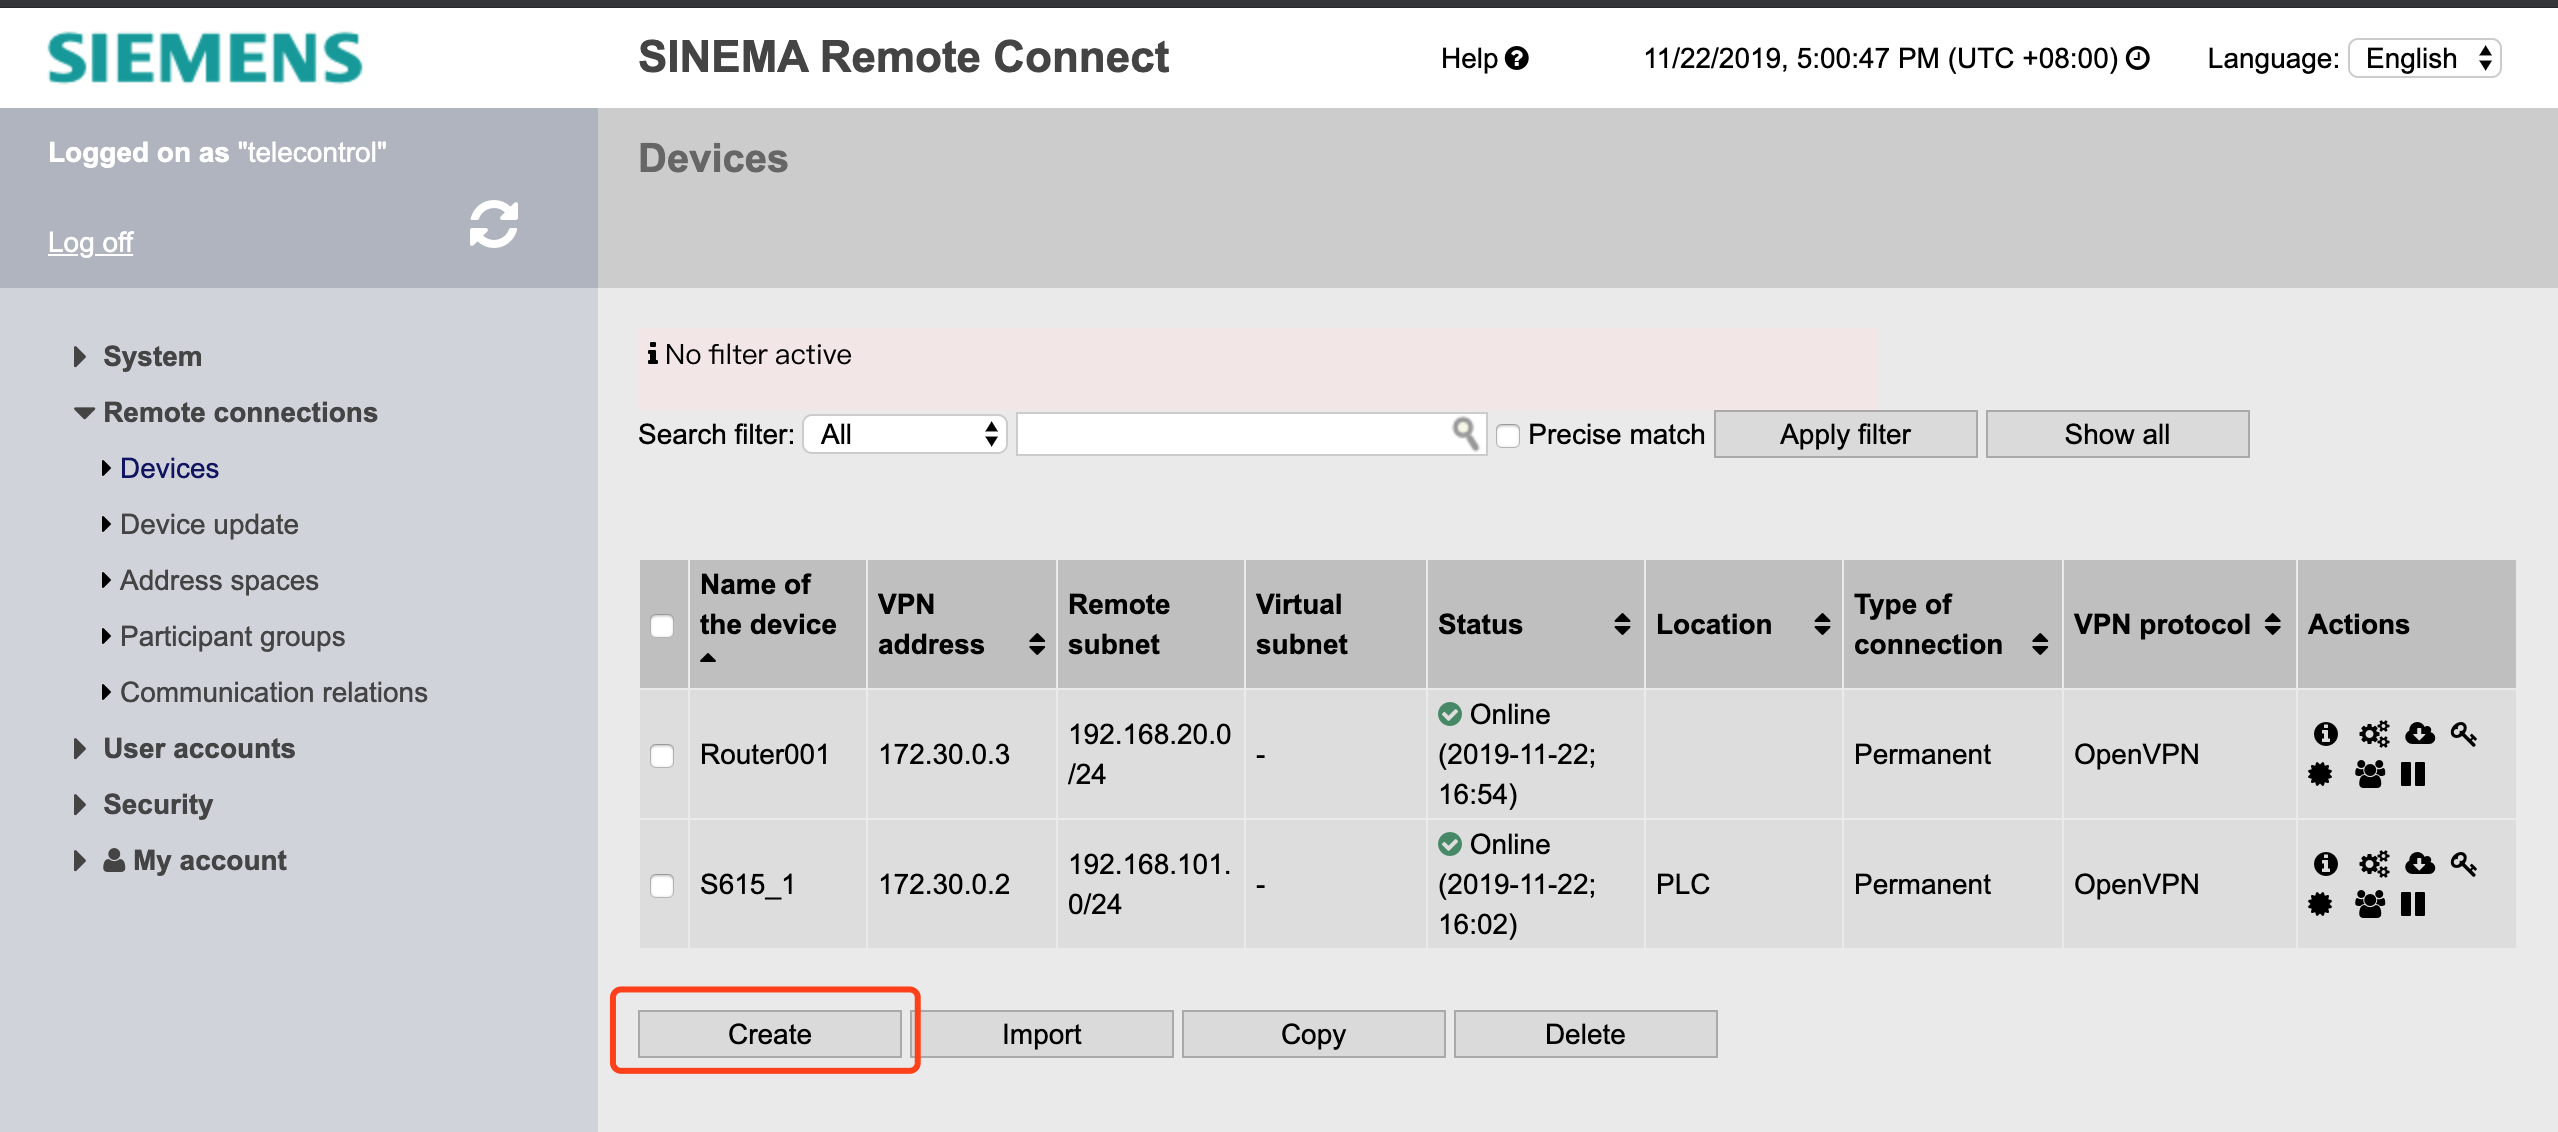Open the Language English dropdown
The image size is (2558, 1132).
point(2425,59)
